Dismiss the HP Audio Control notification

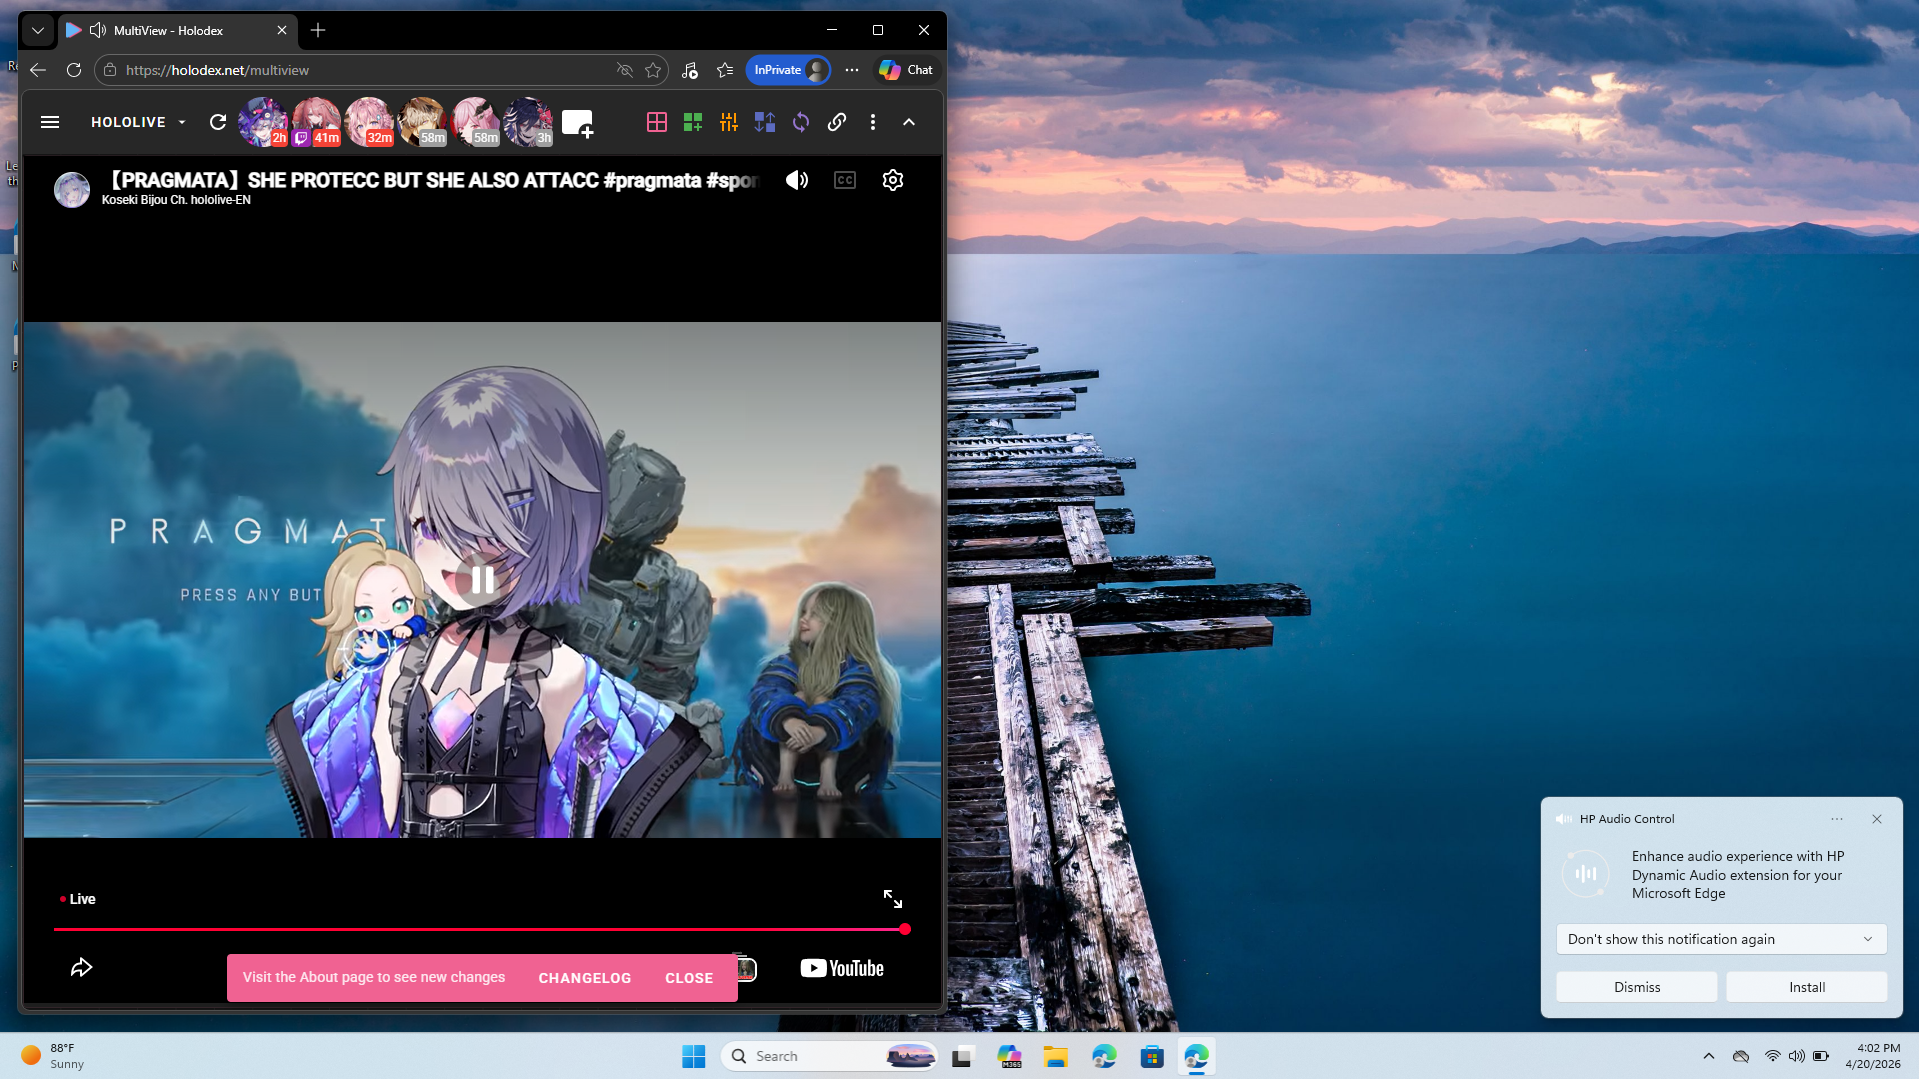(x=1637, y=987)
